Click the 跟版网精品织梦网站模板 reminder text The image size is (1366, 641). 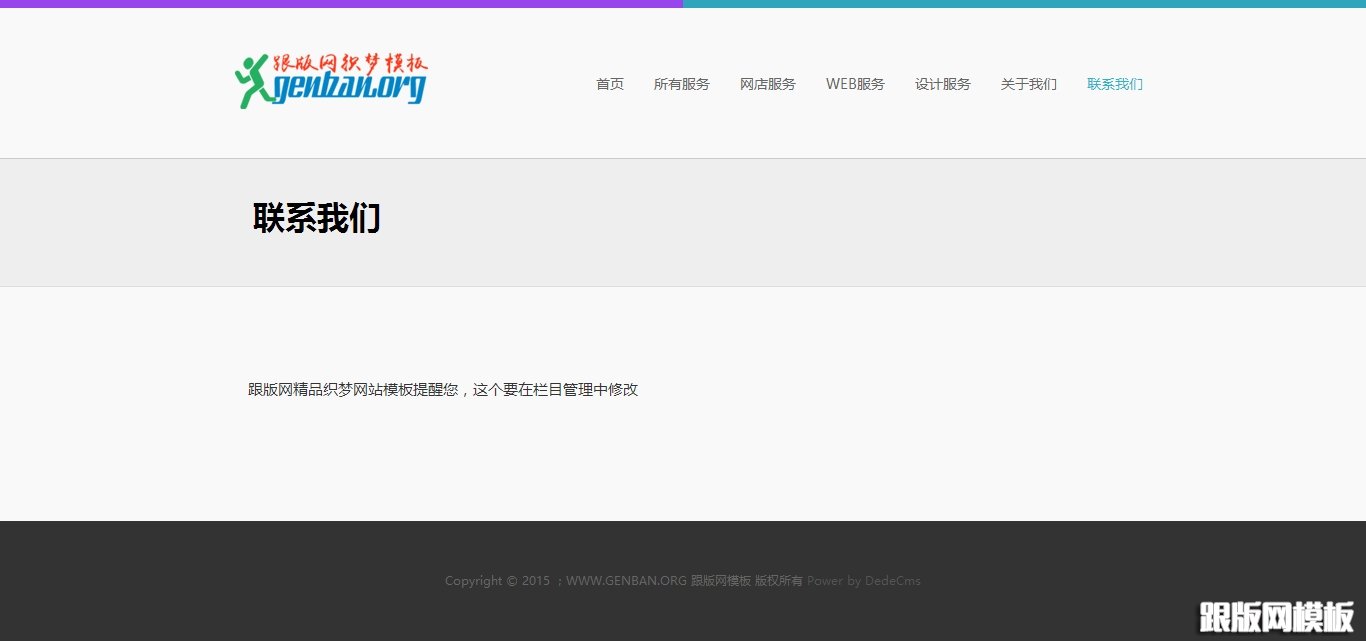point(441,389)
